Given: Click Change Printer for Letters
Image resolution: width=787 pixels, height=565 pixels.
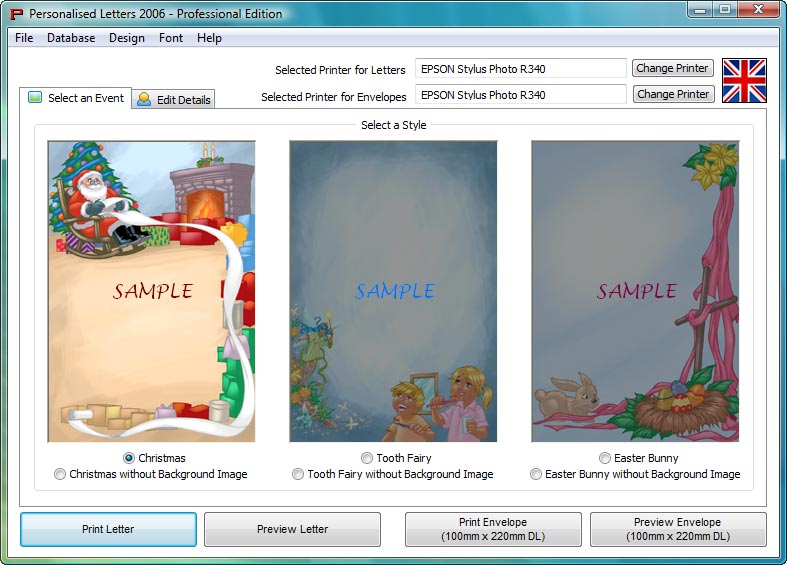Looking at the screenshot, I should click(x=673, y=68).
